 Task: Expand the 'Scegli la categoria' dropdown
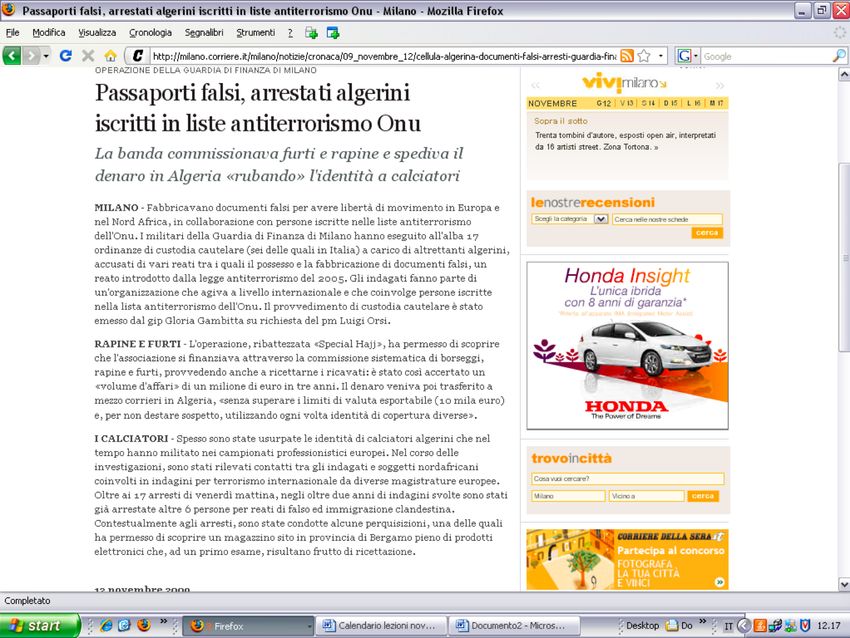click(601, 218)
